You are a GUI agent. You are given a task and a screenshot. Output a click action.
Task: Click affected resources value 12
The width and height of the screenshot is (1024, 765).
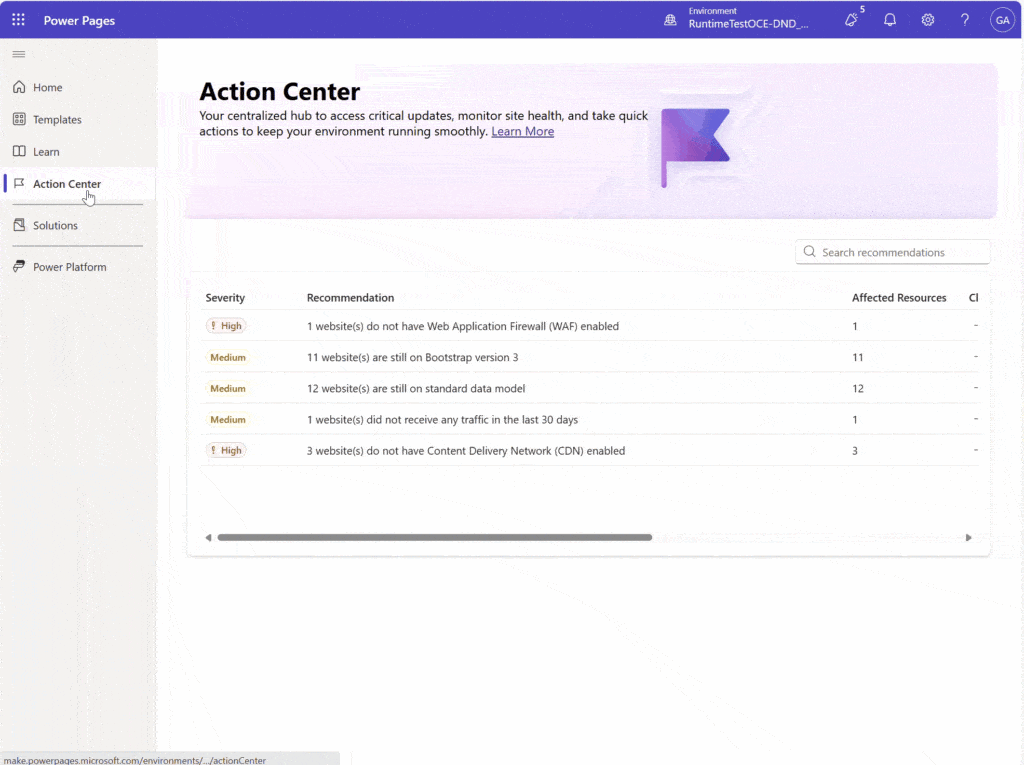click(x=857, y=388)
